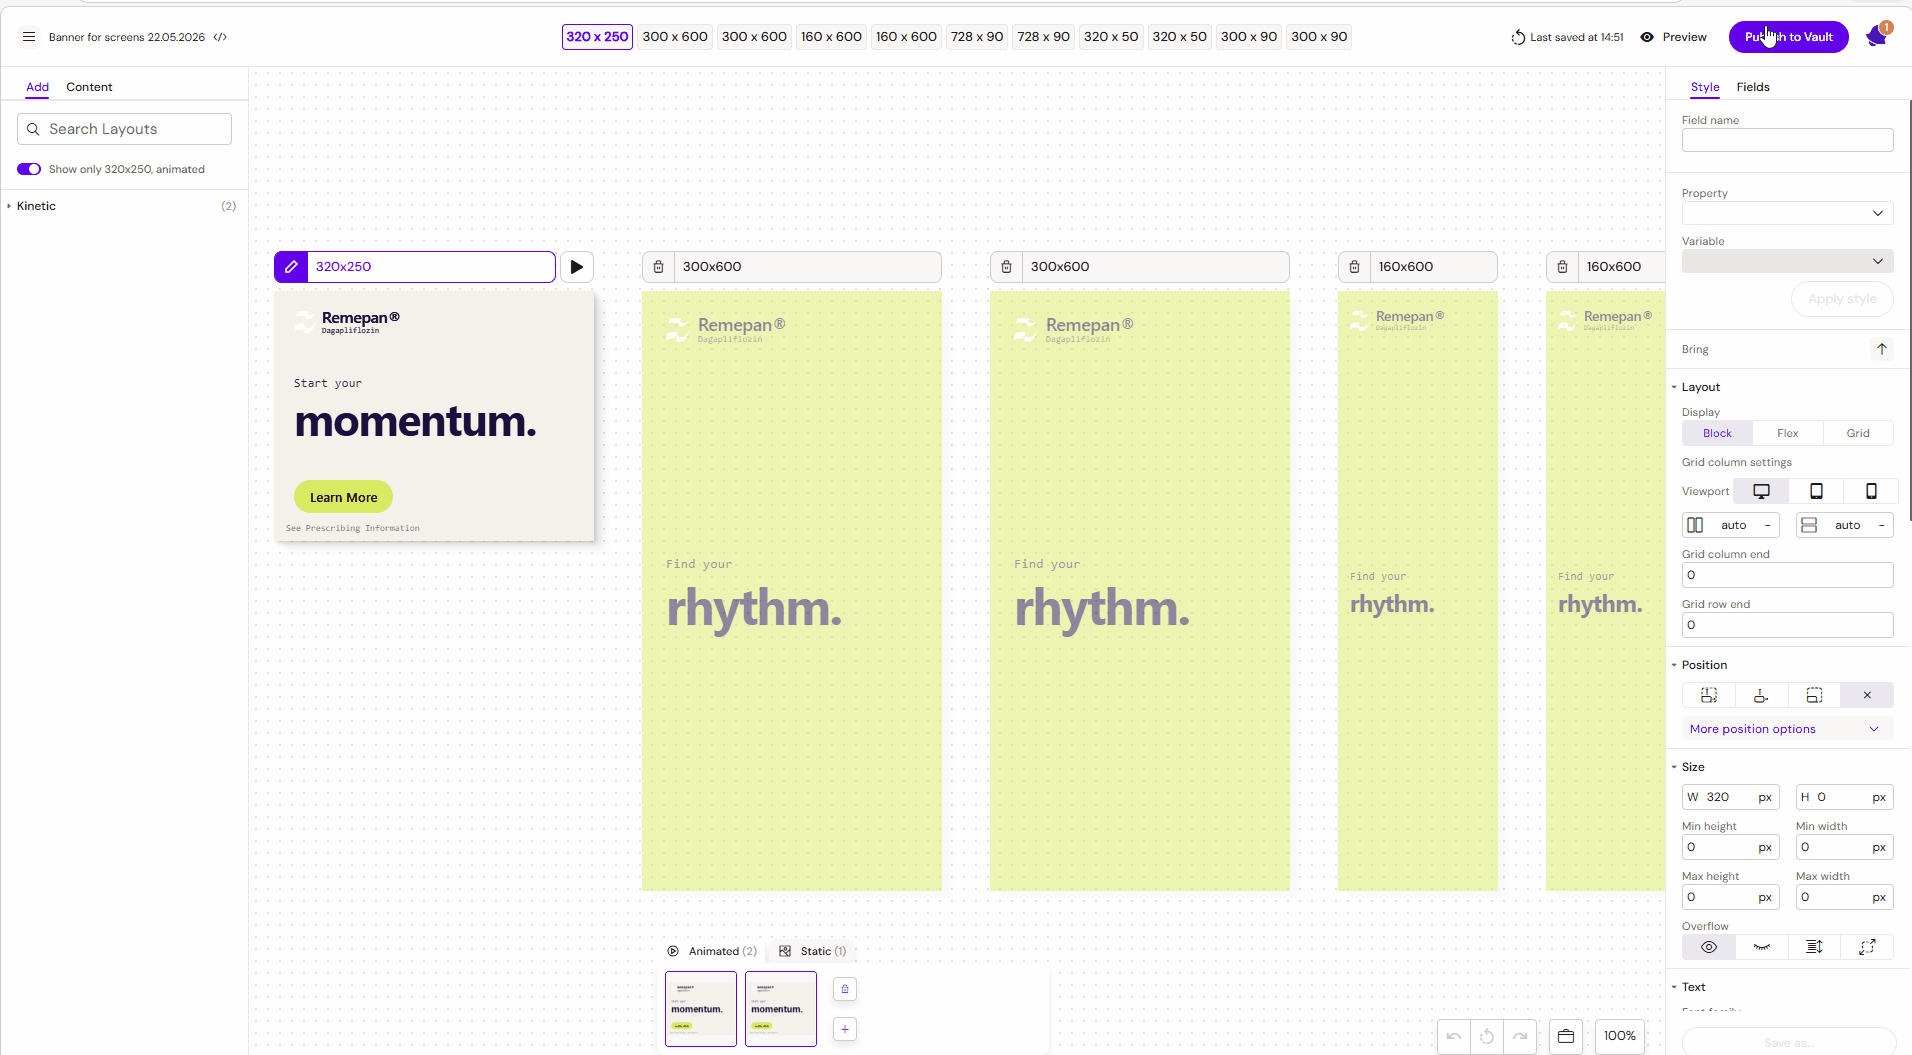Image resolution: width=1912 pixels, height=1055 pixels.
Task: Switch to the Style tab
Action: point(1705,87)
